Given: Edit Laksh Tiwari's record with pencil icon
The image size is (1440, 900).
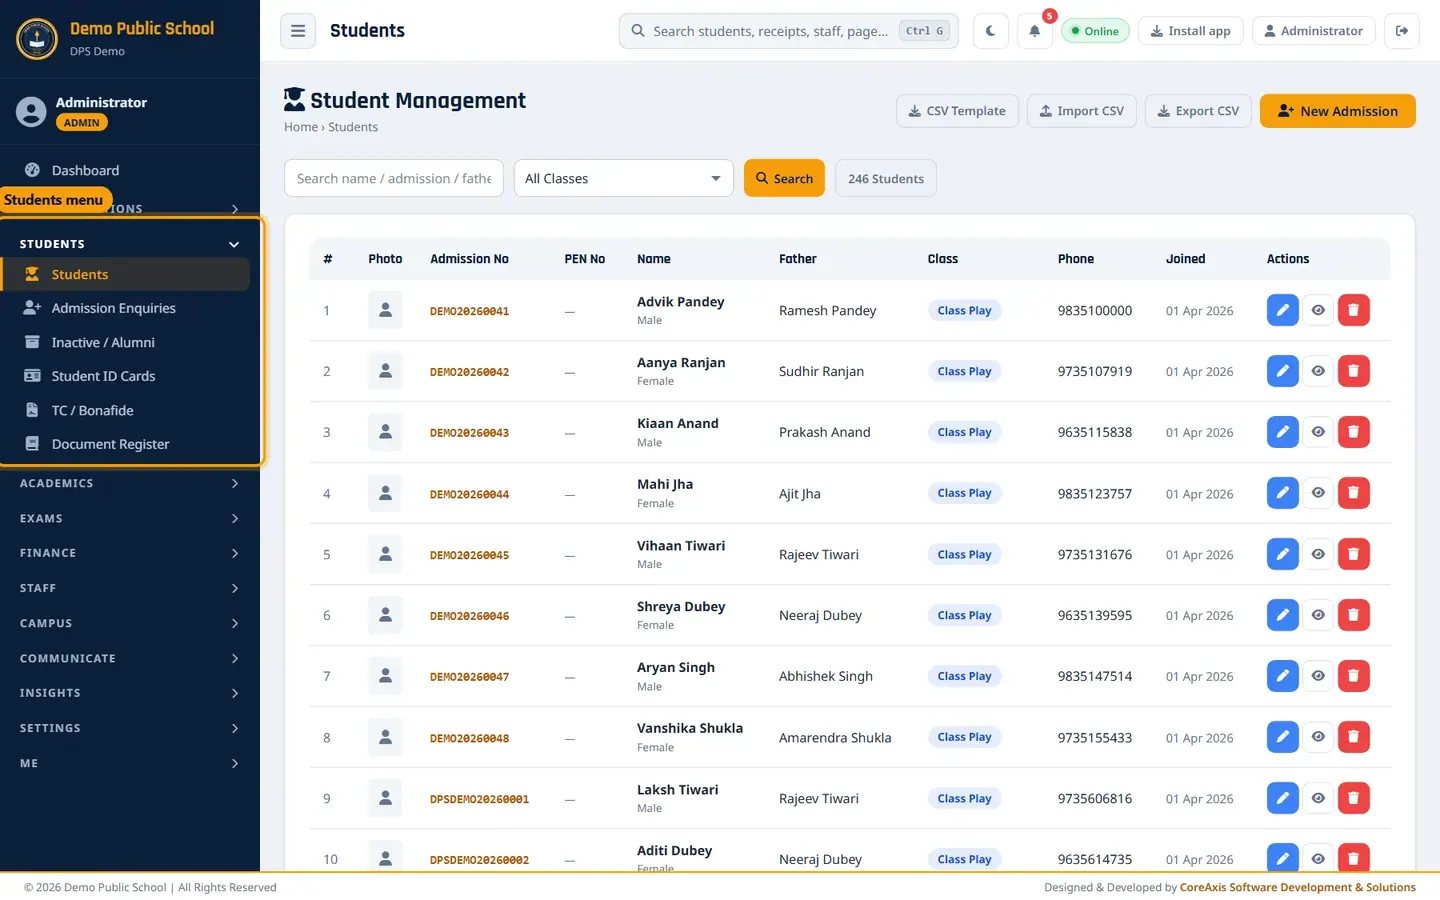Looking at the screenshot, I should coord(1282,798).
